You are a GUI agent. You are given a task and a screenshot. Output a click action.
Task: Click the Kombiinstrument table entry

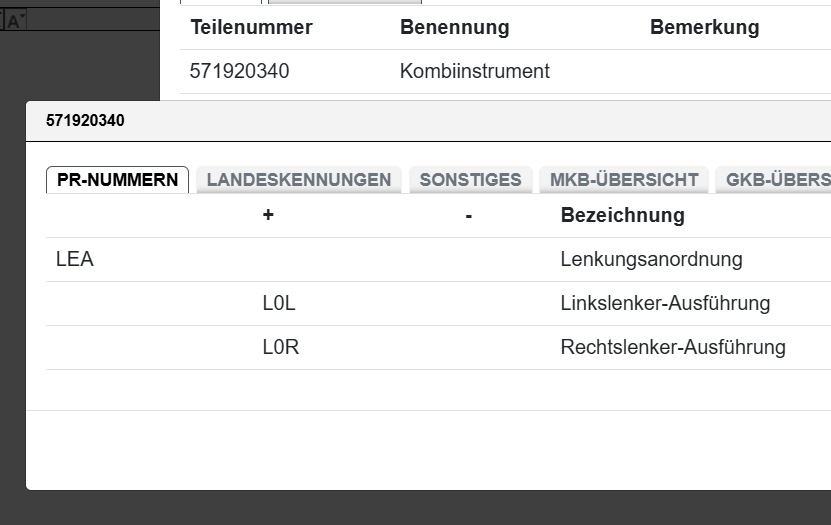[474, 72]
